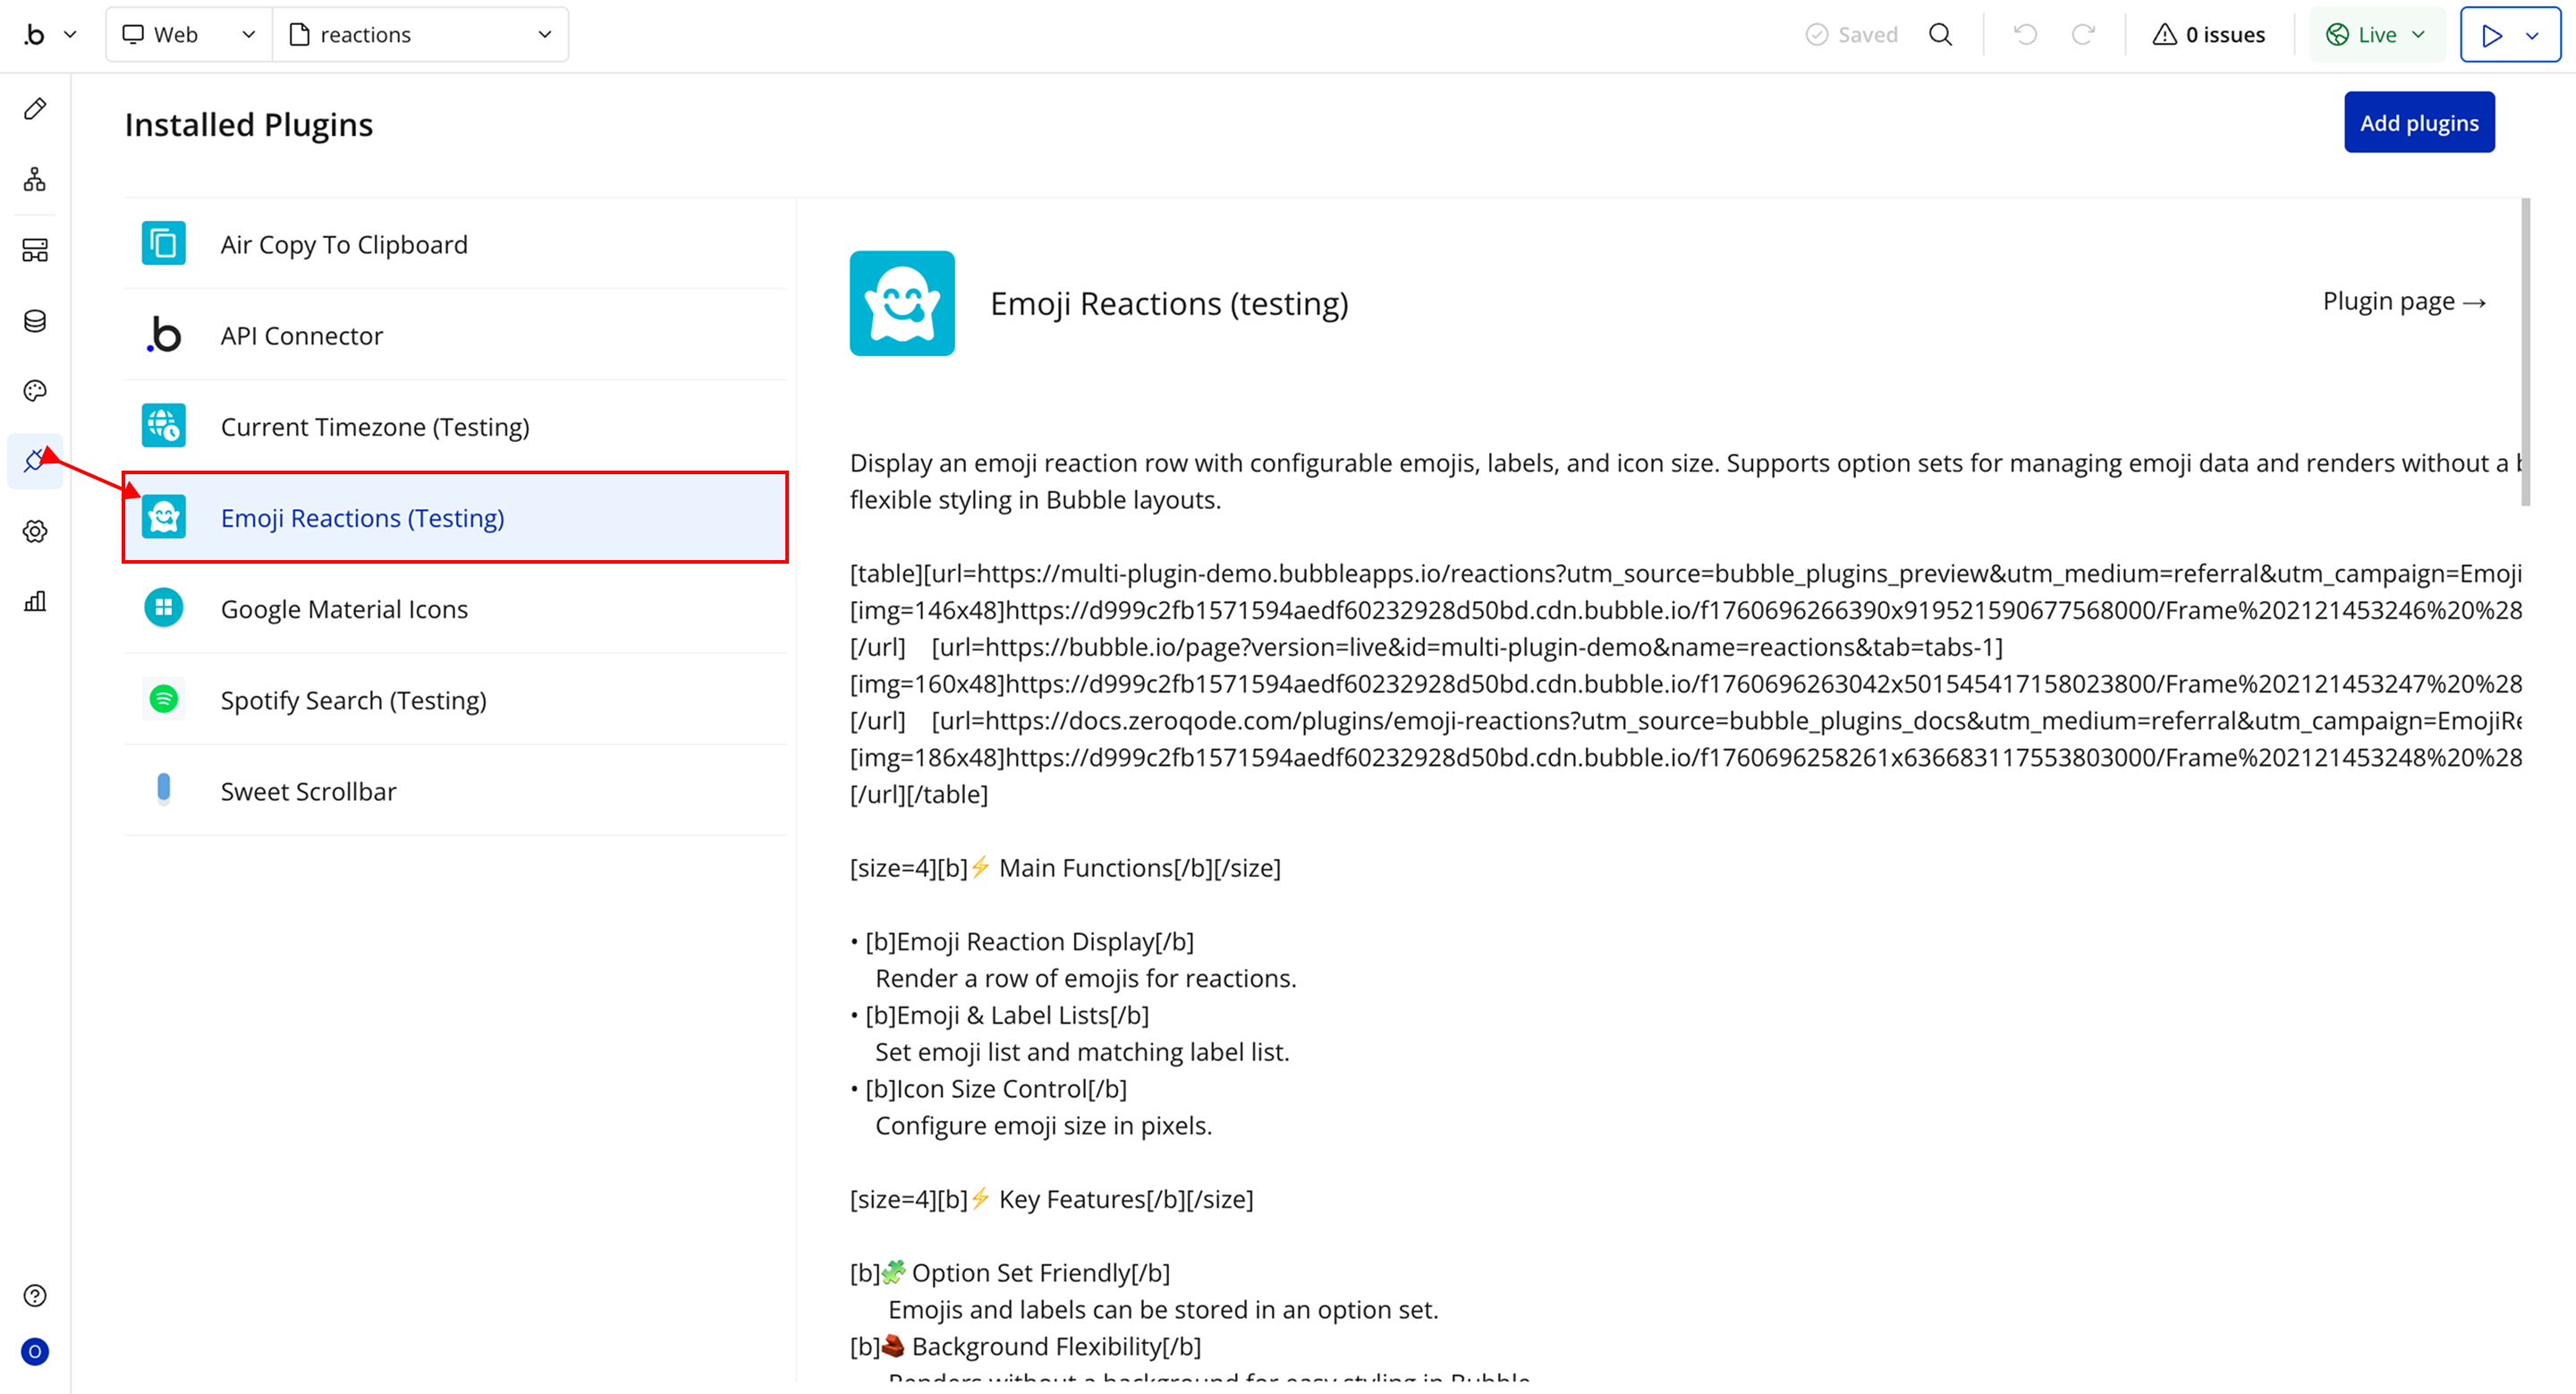This screenshot has height=1394, width=2576.
Task: Click the preview play button
Action: click(2491, 35)
